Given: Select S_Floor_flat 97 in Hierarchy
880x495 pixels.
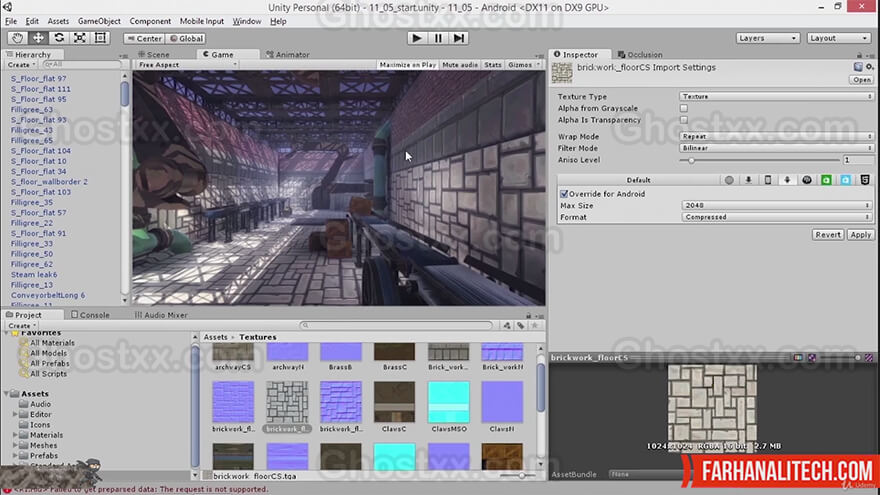Looking at the screenshot, I should pos(38,79).
